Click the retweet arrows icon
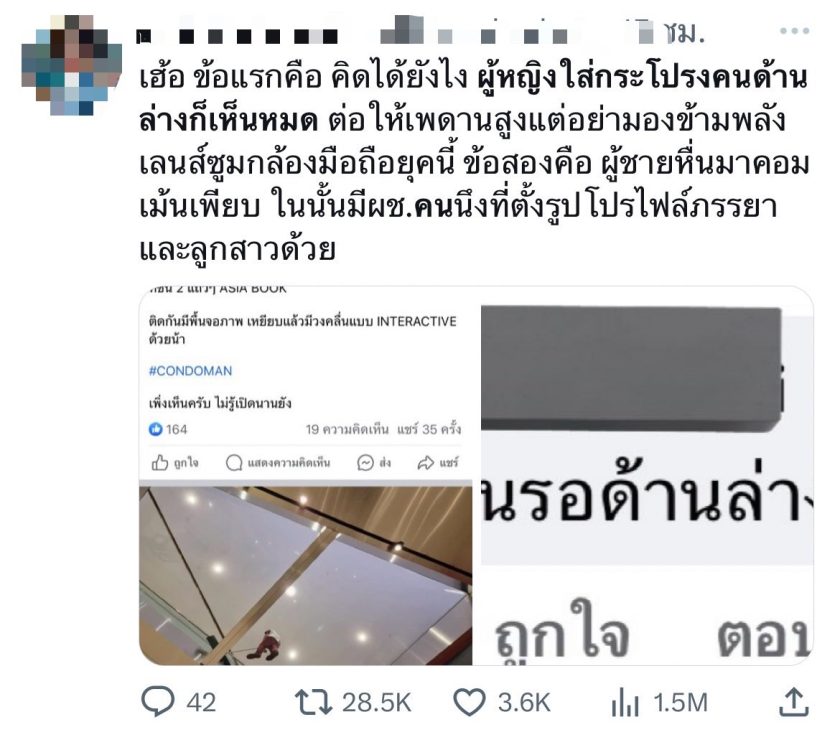This screenshot has width=840, height=740. click(x=313, y=702)
